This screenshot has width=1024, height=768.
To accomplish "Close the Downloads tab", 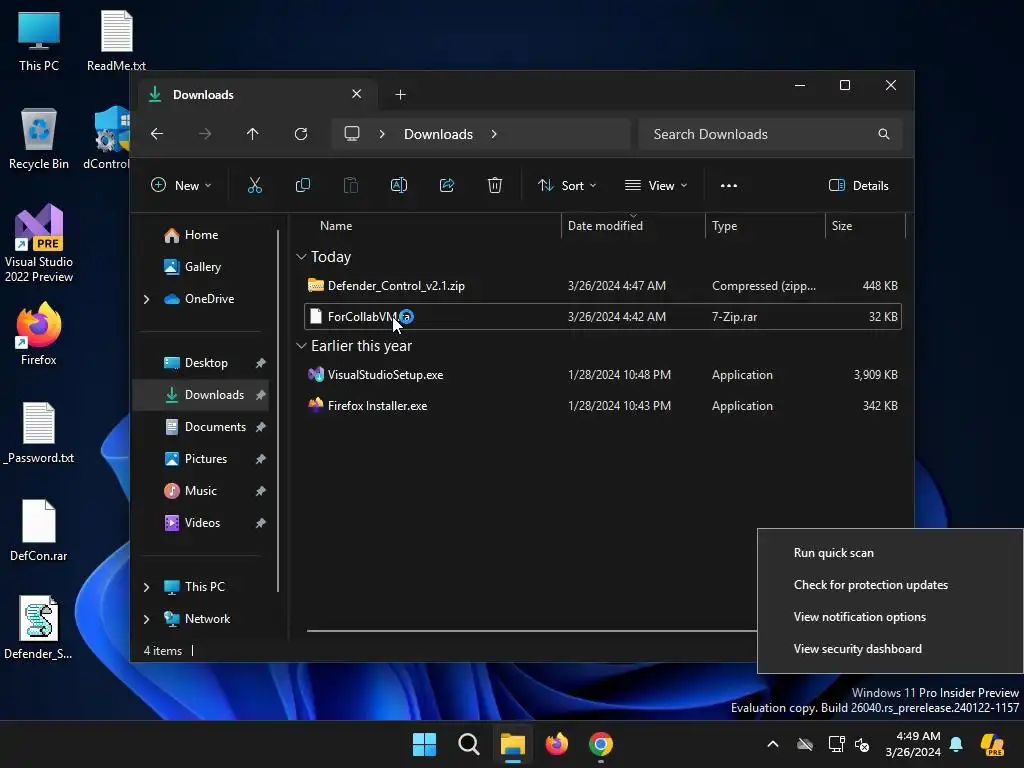I will point(357,94).
